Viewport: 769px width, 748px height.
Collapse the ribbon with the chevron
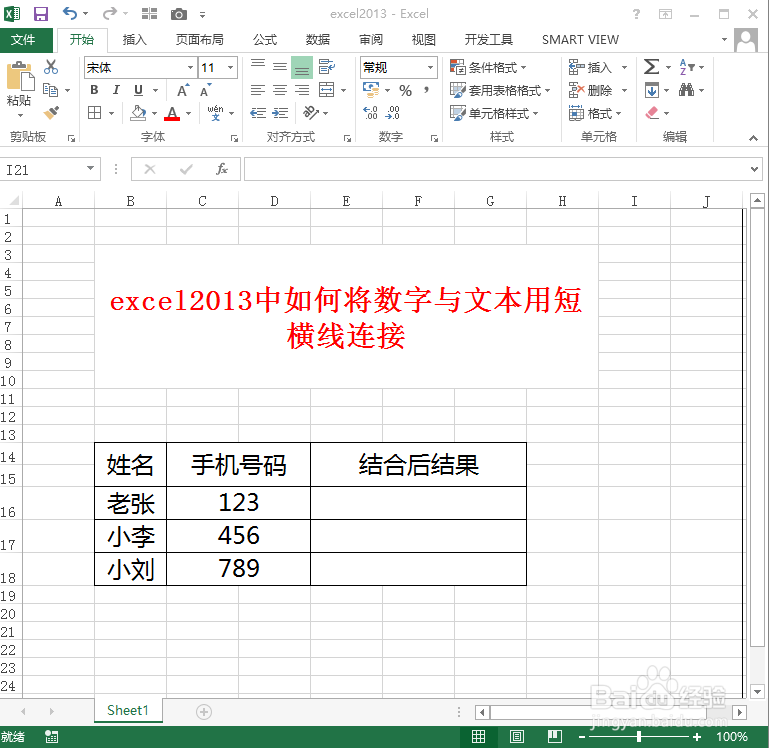click(x=753, y=138)
